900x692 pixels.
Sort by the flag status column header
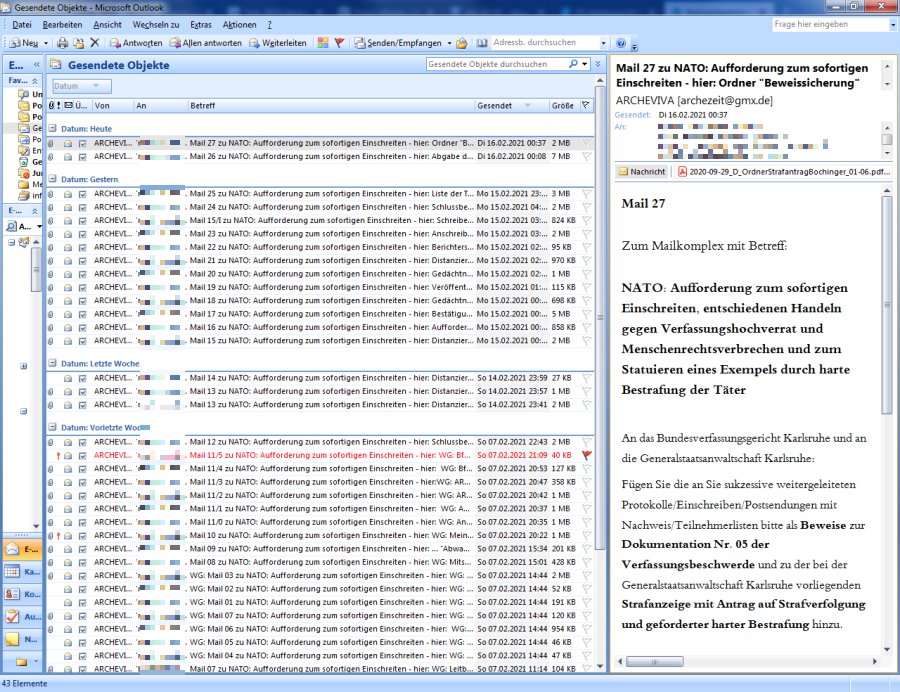pyautogui.click(x=585, y=105)
